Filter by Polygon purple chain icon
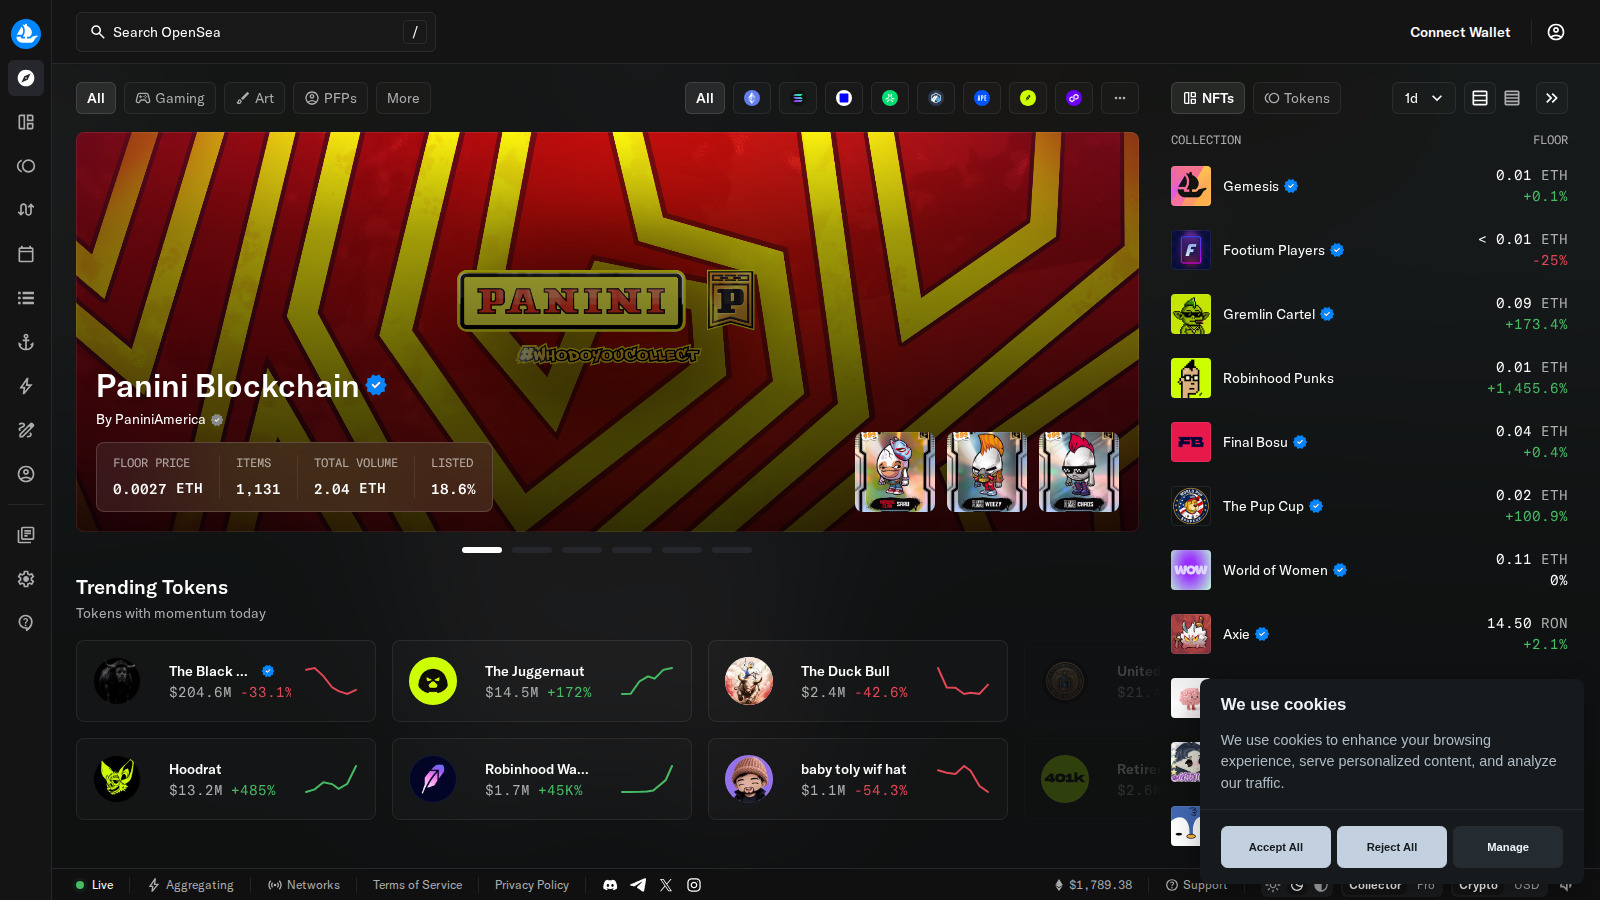Viewport: 1600px width, 900px height. [1074, 98]
